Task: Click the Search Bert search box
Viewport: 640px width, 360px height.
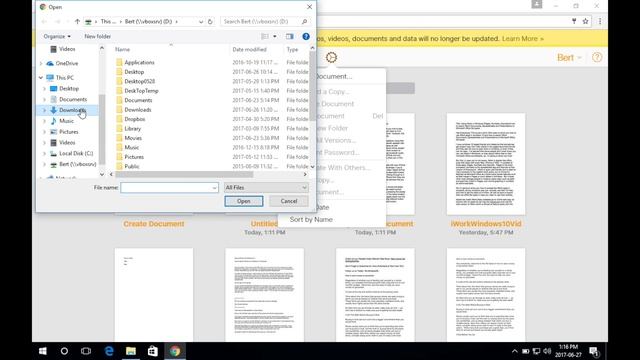Action: click(262, 21)
